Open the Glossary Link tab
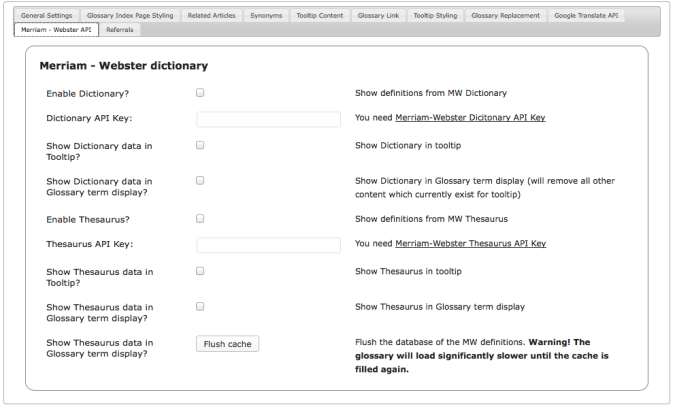This screenshot has width=675, height=407. [x=378, y=16]
